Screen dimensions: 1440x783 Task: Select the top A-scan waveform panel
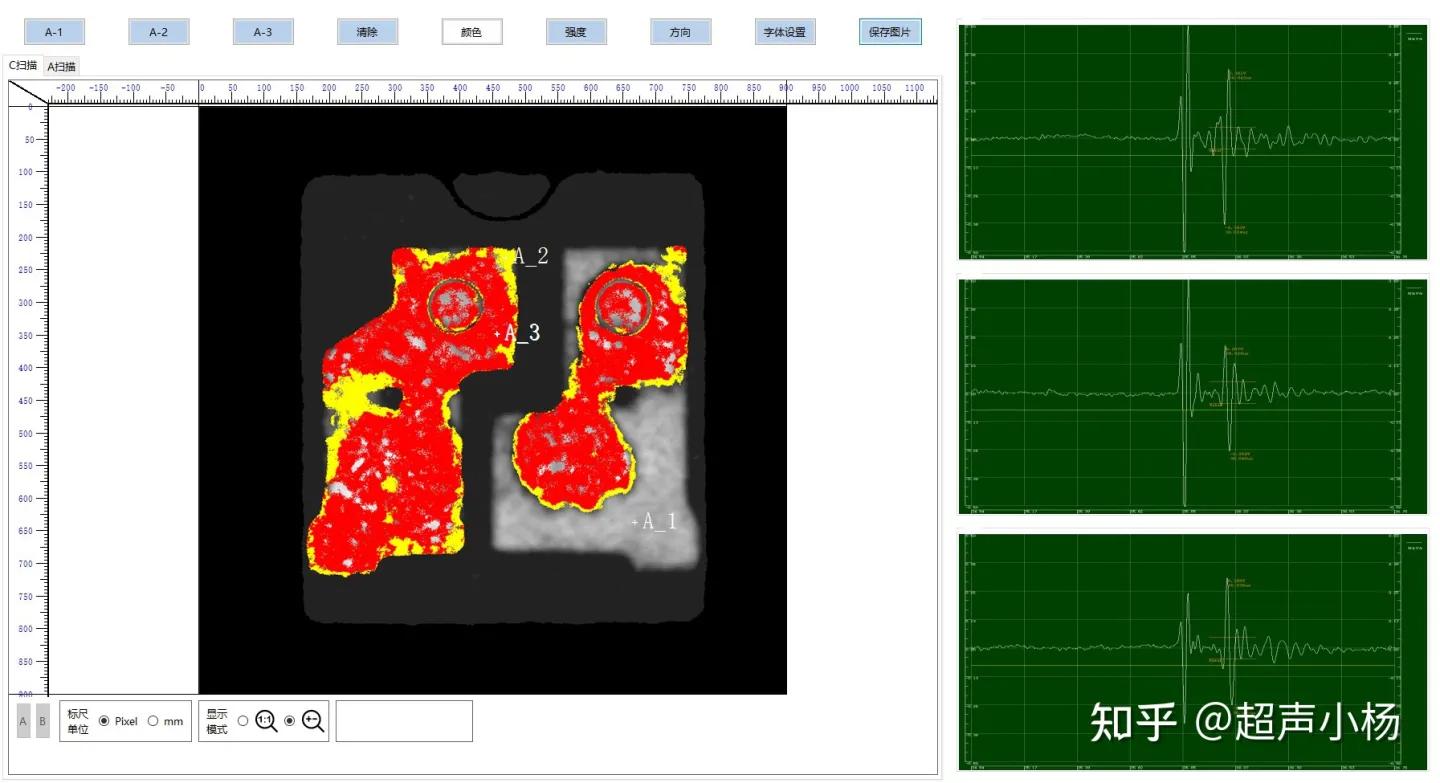tap(1193, 140)
